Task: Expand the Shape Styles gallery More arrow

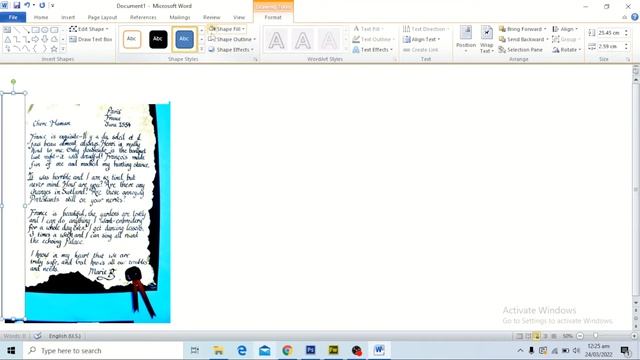Action: pos(201,49)
